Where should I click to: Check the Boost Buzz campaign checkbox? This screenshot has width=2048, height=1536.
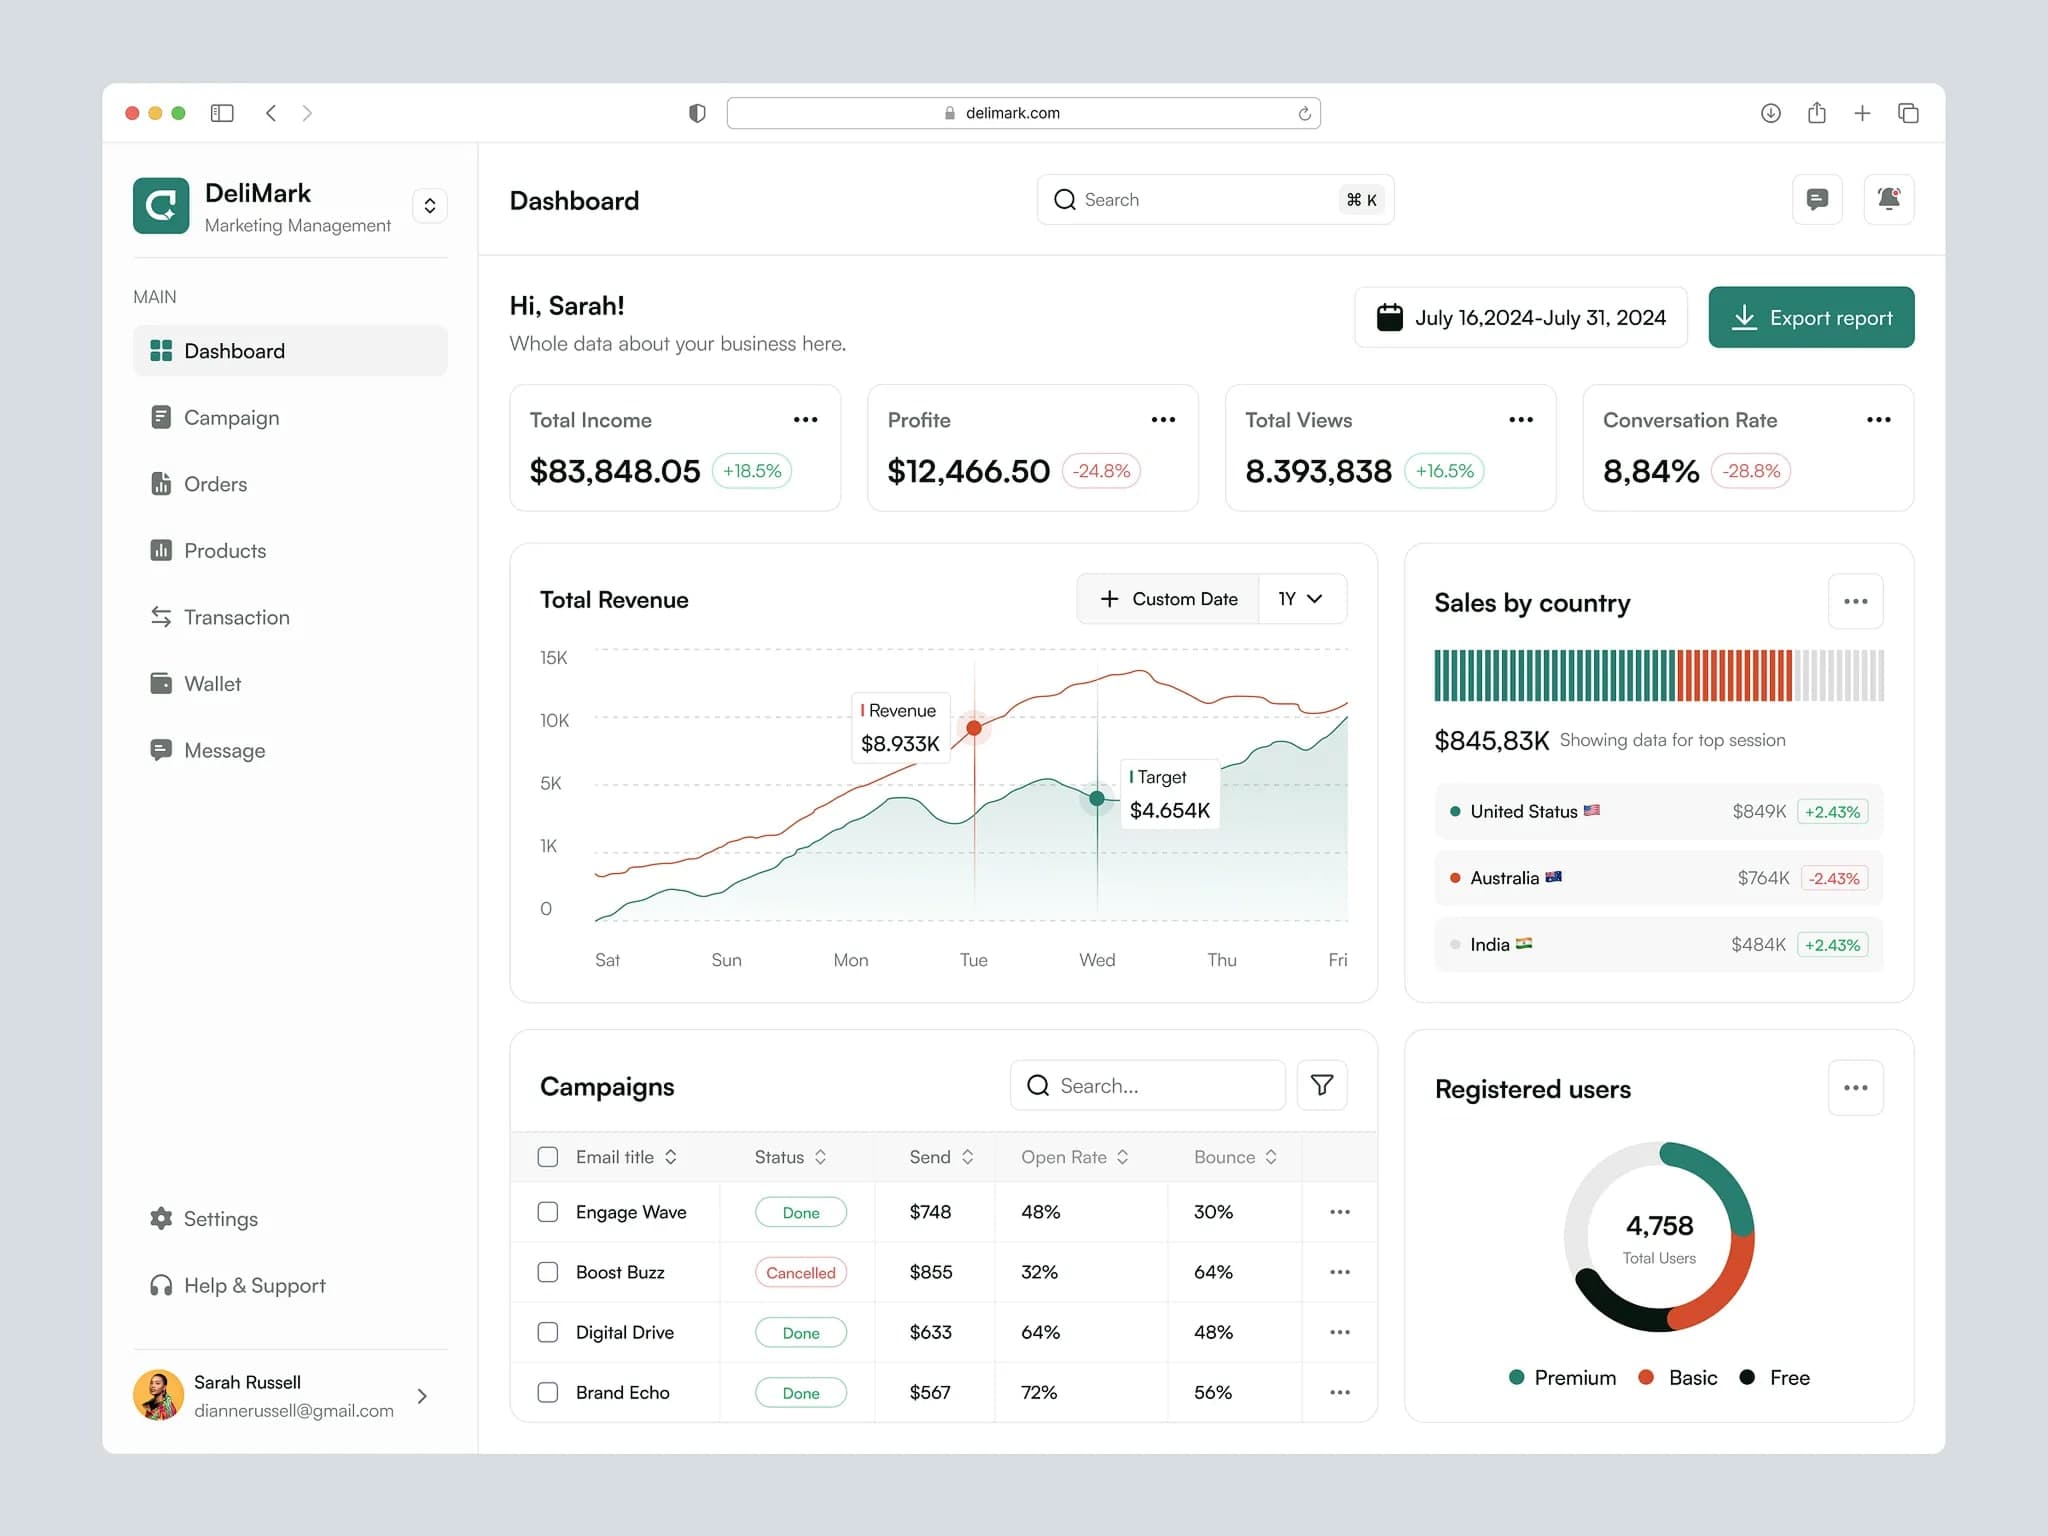click(x=548, y=1272)
